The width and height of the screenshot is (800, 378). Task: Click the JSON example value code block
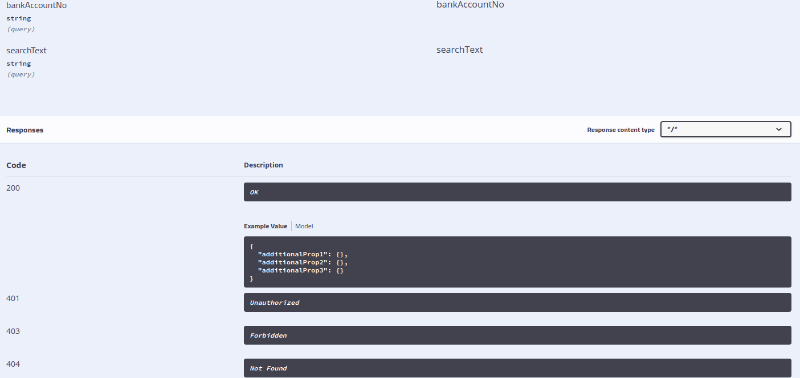[517, 262]
